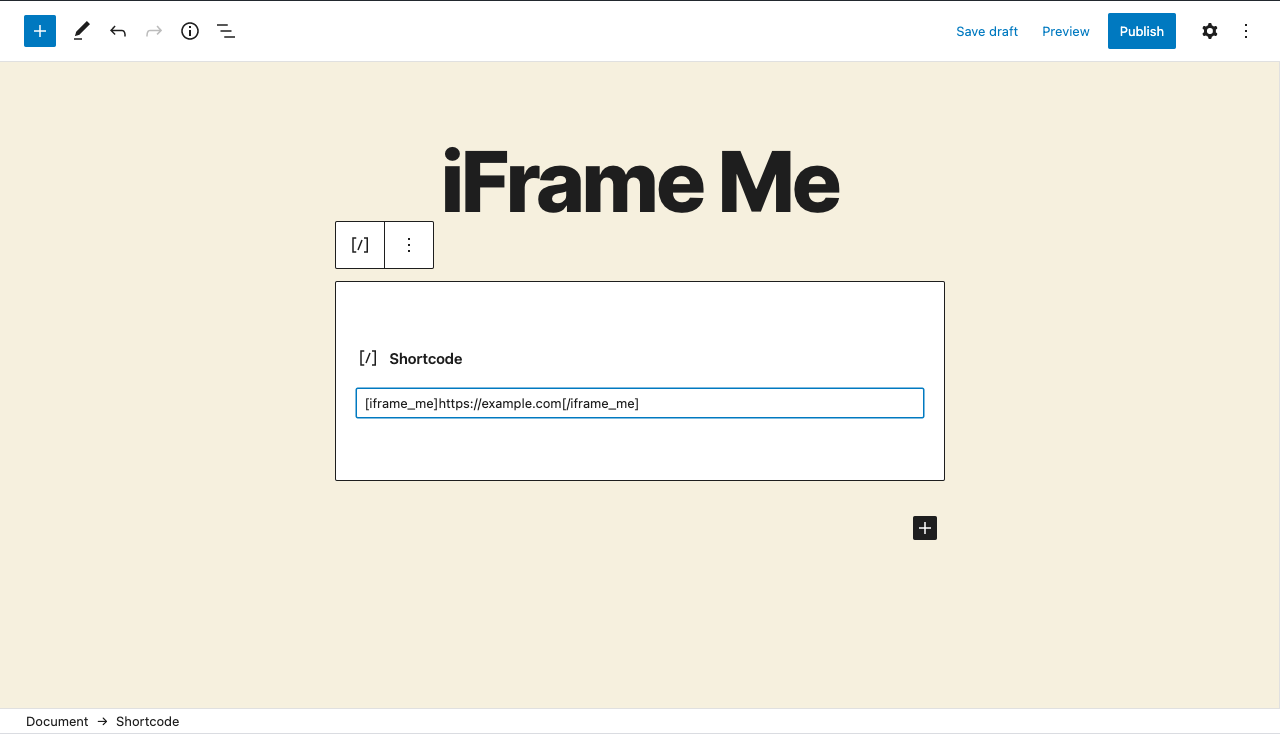Viewport: 1280px width, 736px height.
Task: Open the document Details info icon
Action: (x=190, y=31)
